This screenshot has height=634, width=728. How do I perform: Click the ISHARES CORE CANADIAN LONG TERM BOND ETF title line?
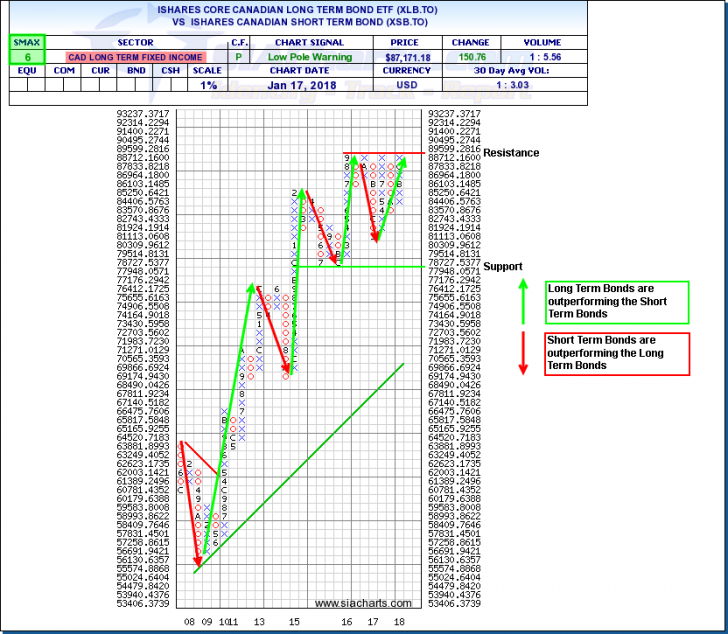click(297, 10)
